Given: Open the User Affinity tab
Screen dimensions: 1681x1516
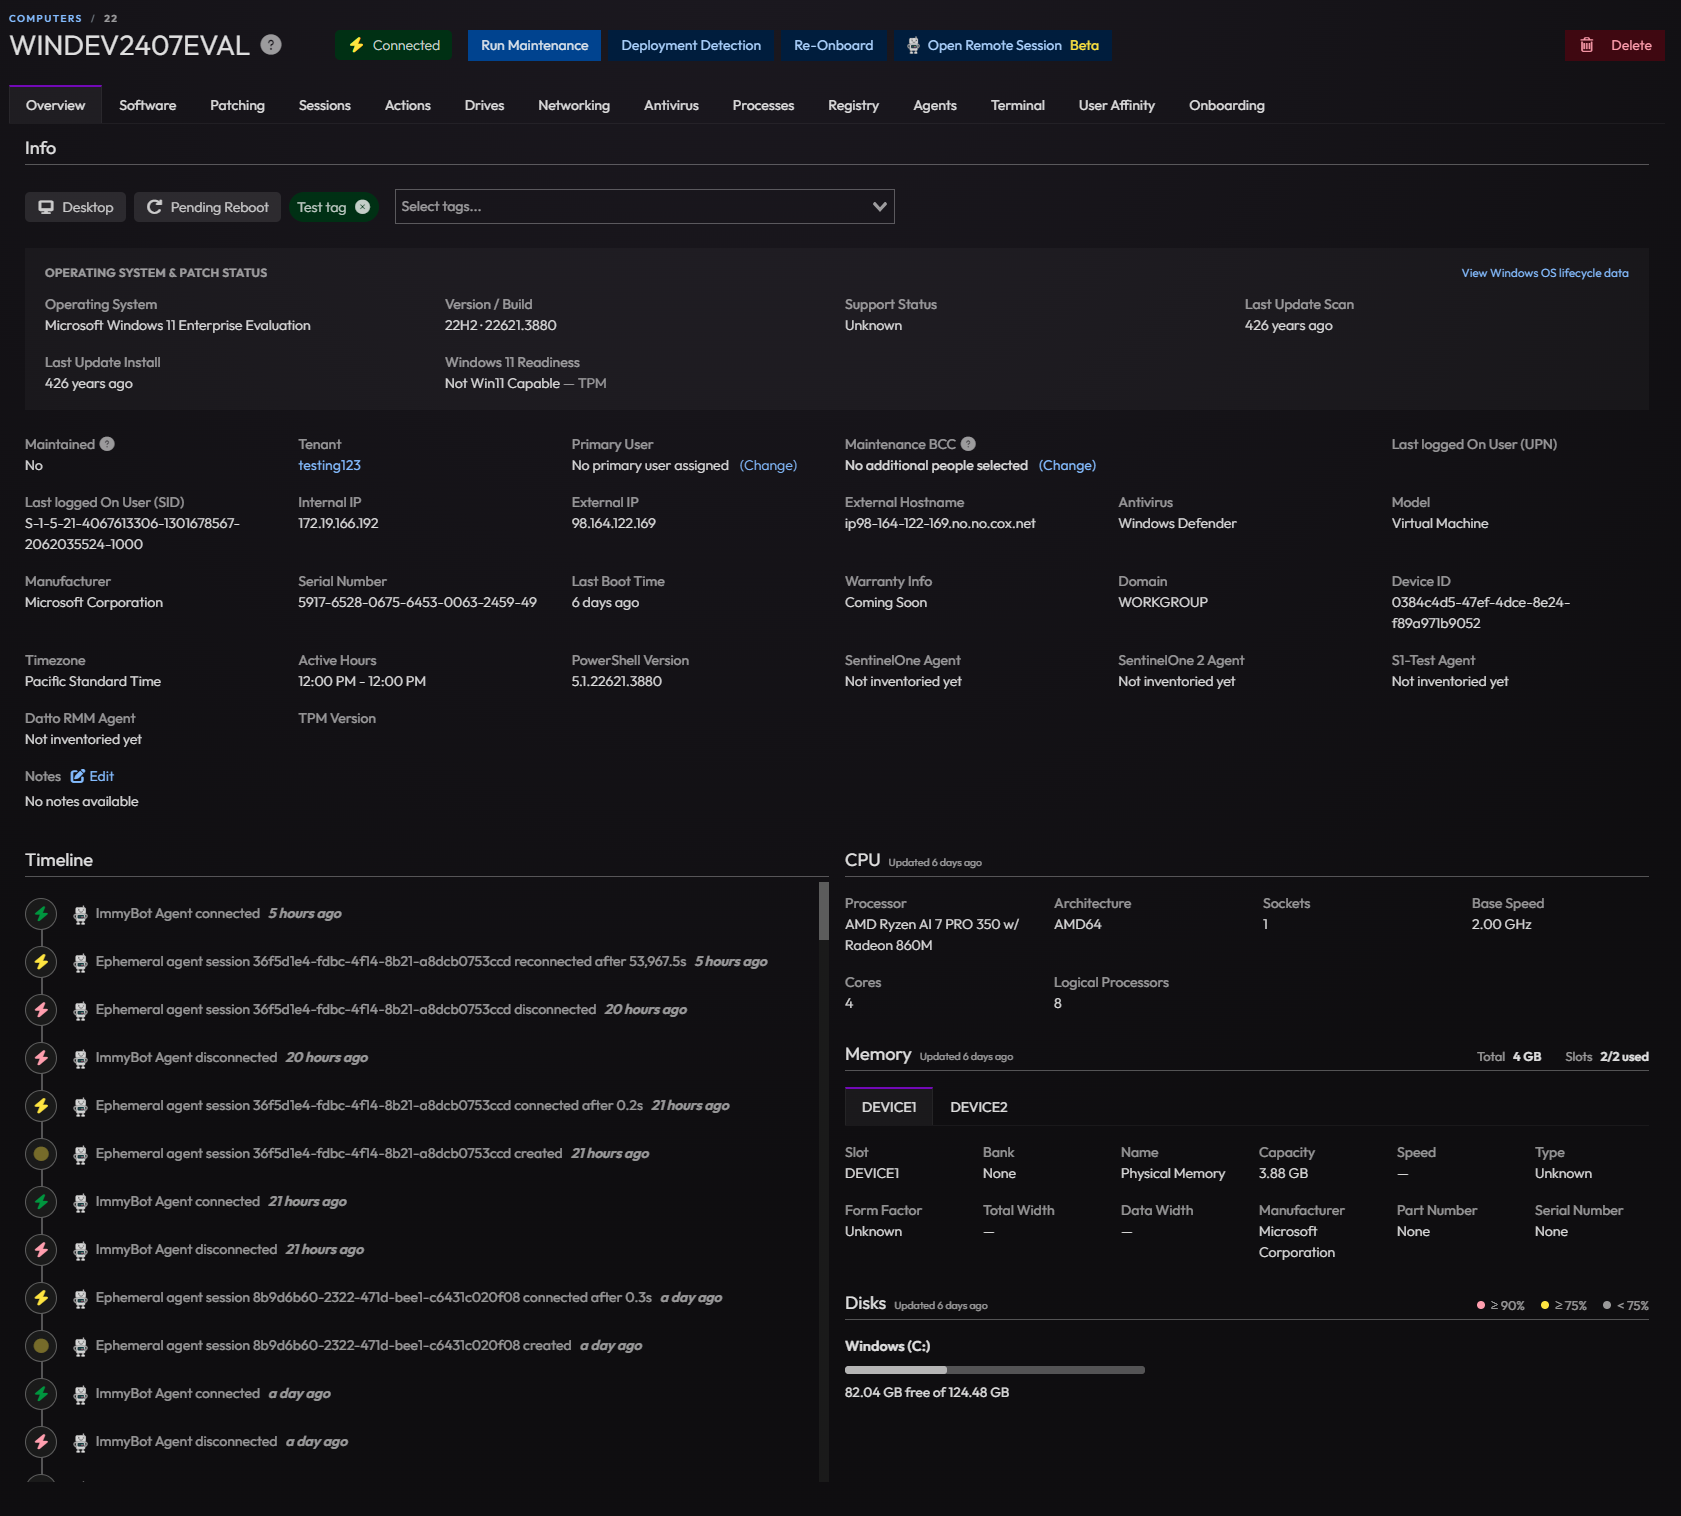Looking at the screenshot, I should pyautogui.click(x=1116, y=105).
